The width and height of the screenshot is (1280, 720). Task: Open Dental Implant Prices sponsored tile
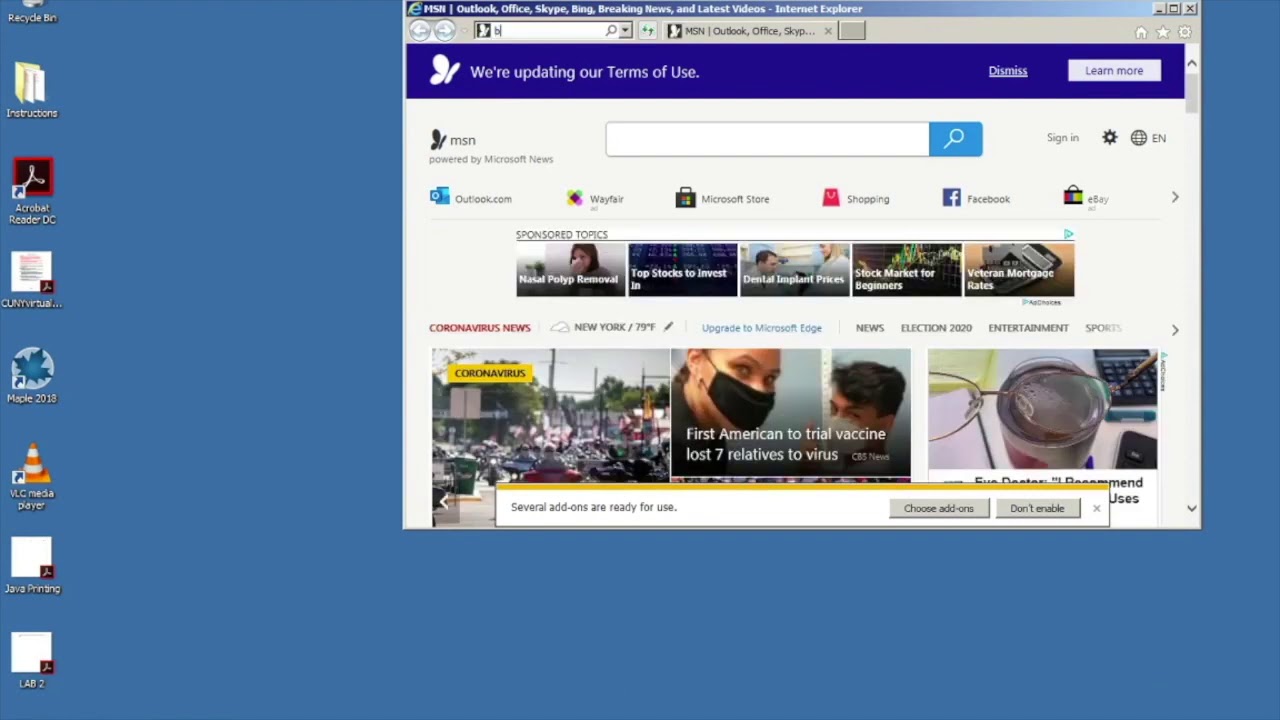[x=794, y=270]
